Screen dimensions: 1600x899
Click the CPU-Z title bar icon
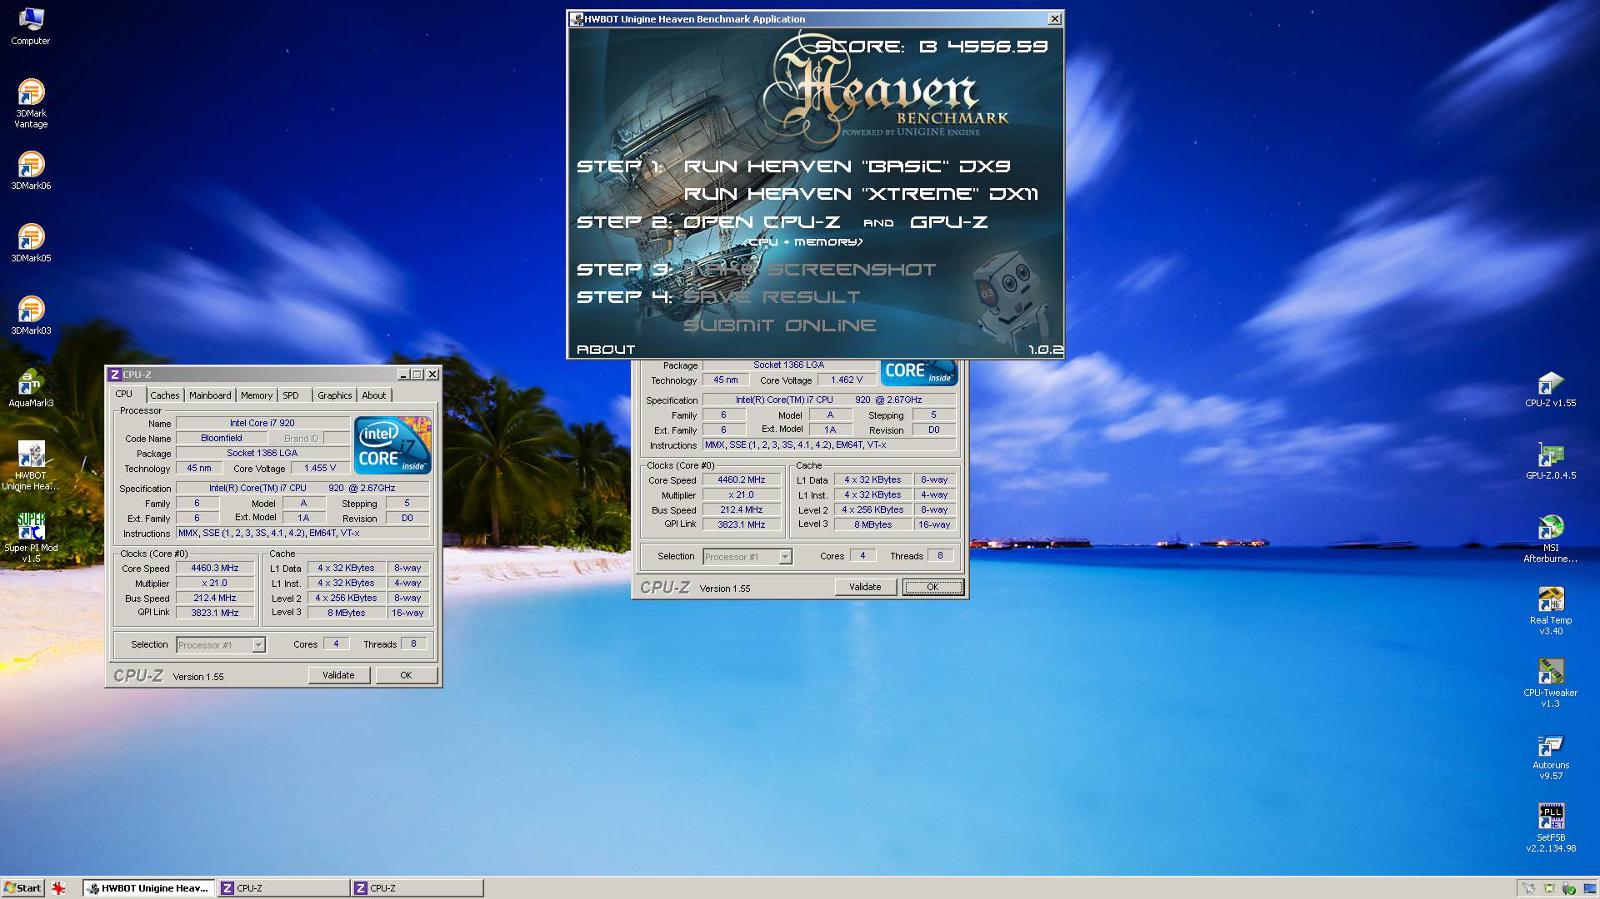tap(115, 374)
